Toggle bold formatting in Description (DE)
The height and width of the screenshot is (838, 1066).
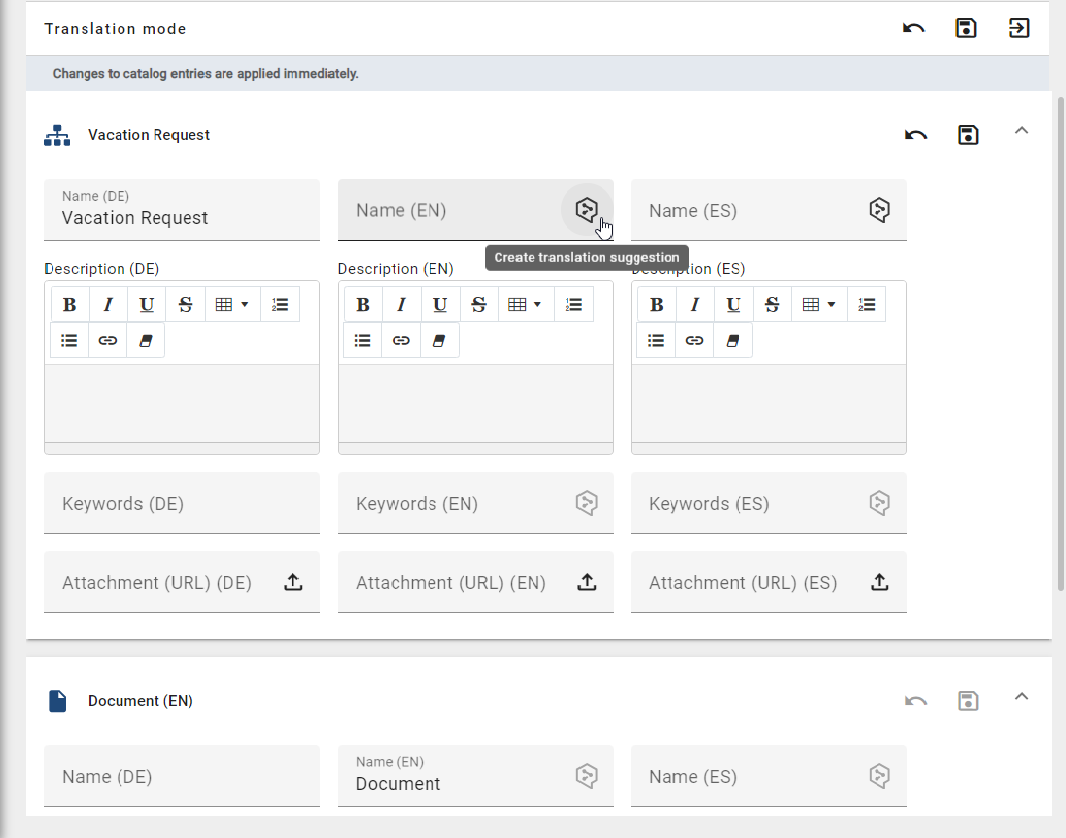click(x=69, y=303)
